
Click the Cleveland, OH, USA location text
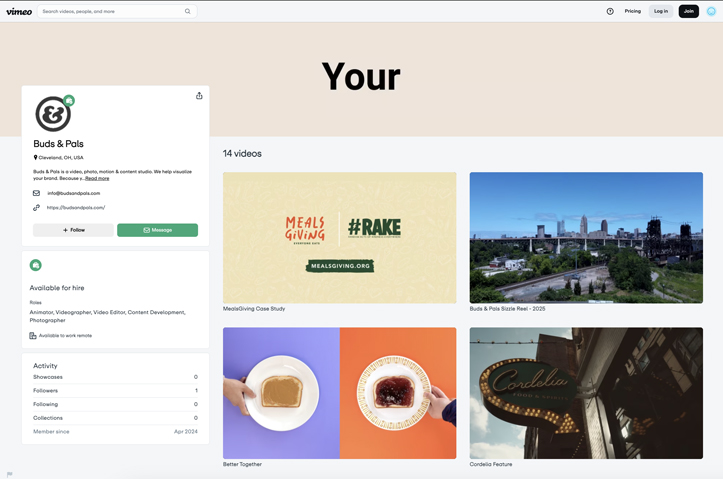tap(61, 158)
